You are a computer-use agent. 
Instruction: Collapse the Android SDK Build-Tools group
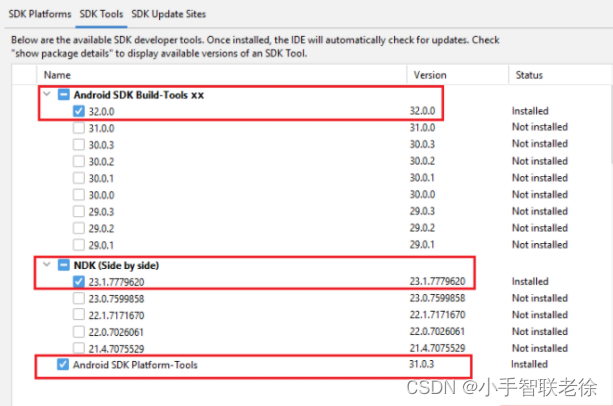[47, 94]
